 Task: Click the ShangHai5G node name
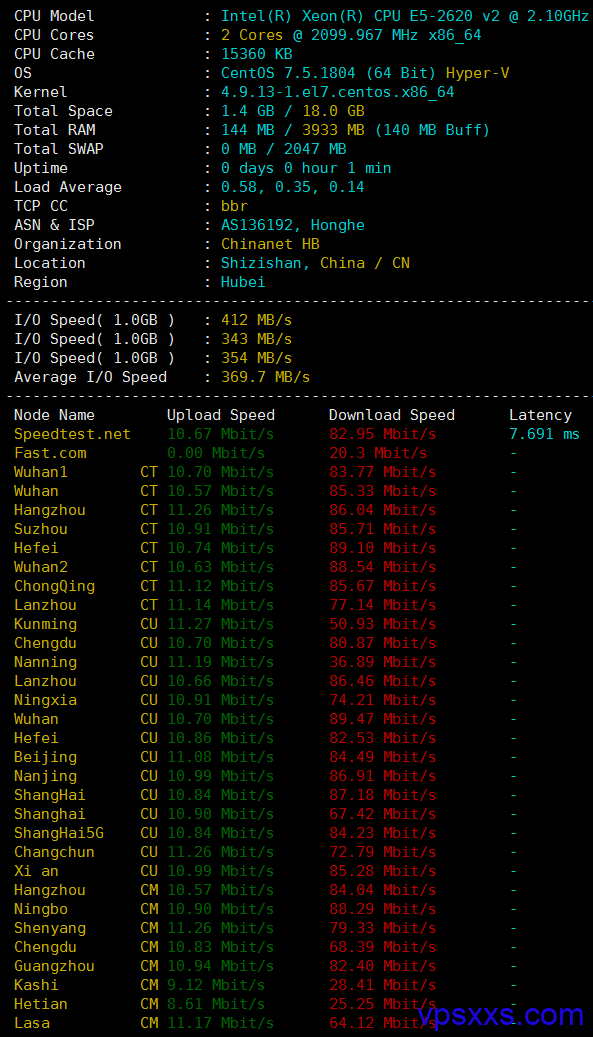coord(59,833)
